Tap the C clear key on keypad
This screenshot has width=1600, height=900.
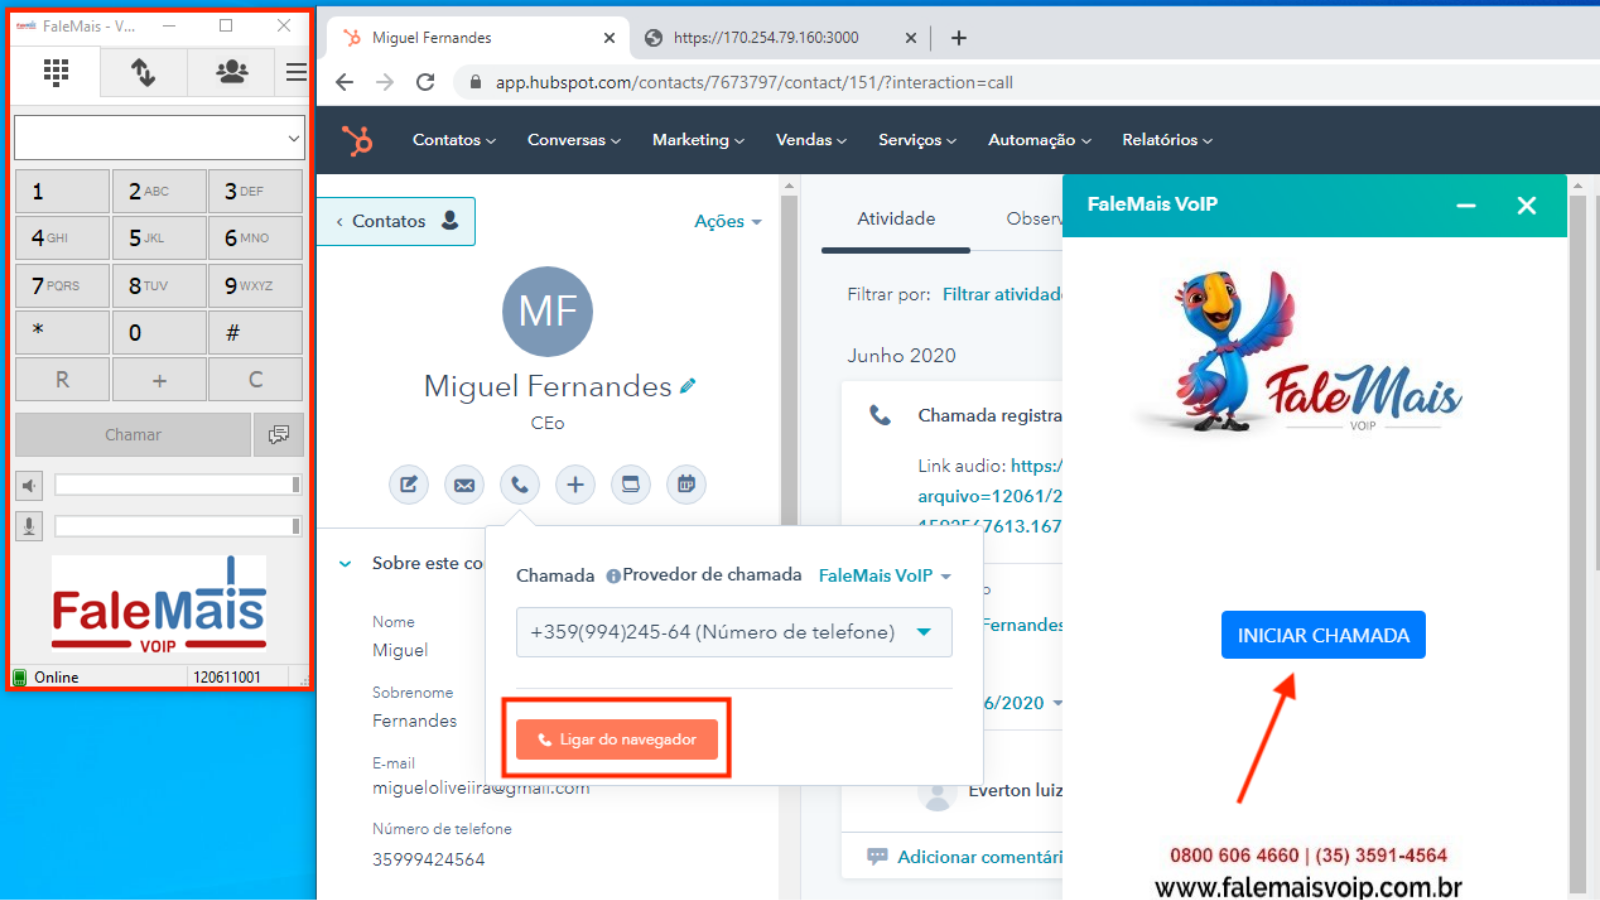tap(255, 380)
